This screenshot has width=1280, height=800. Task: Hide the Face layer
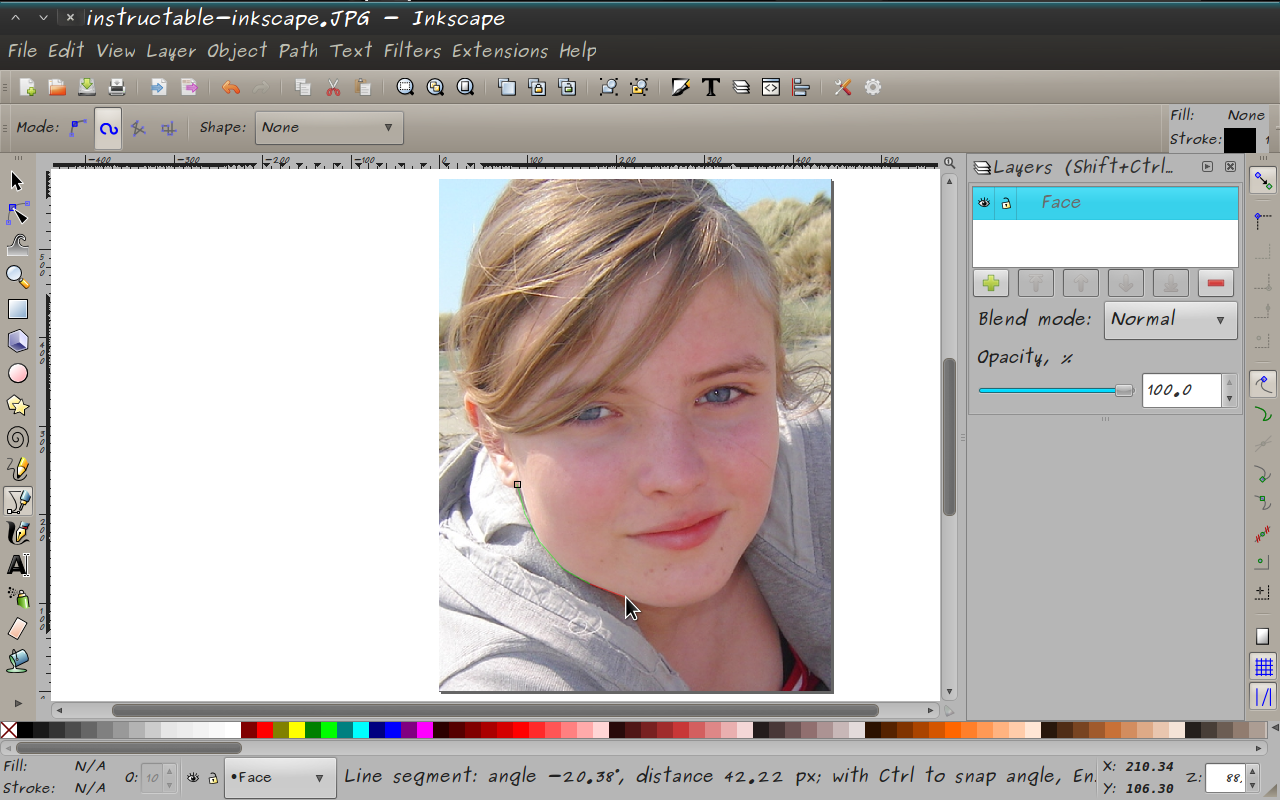[983, 202]
